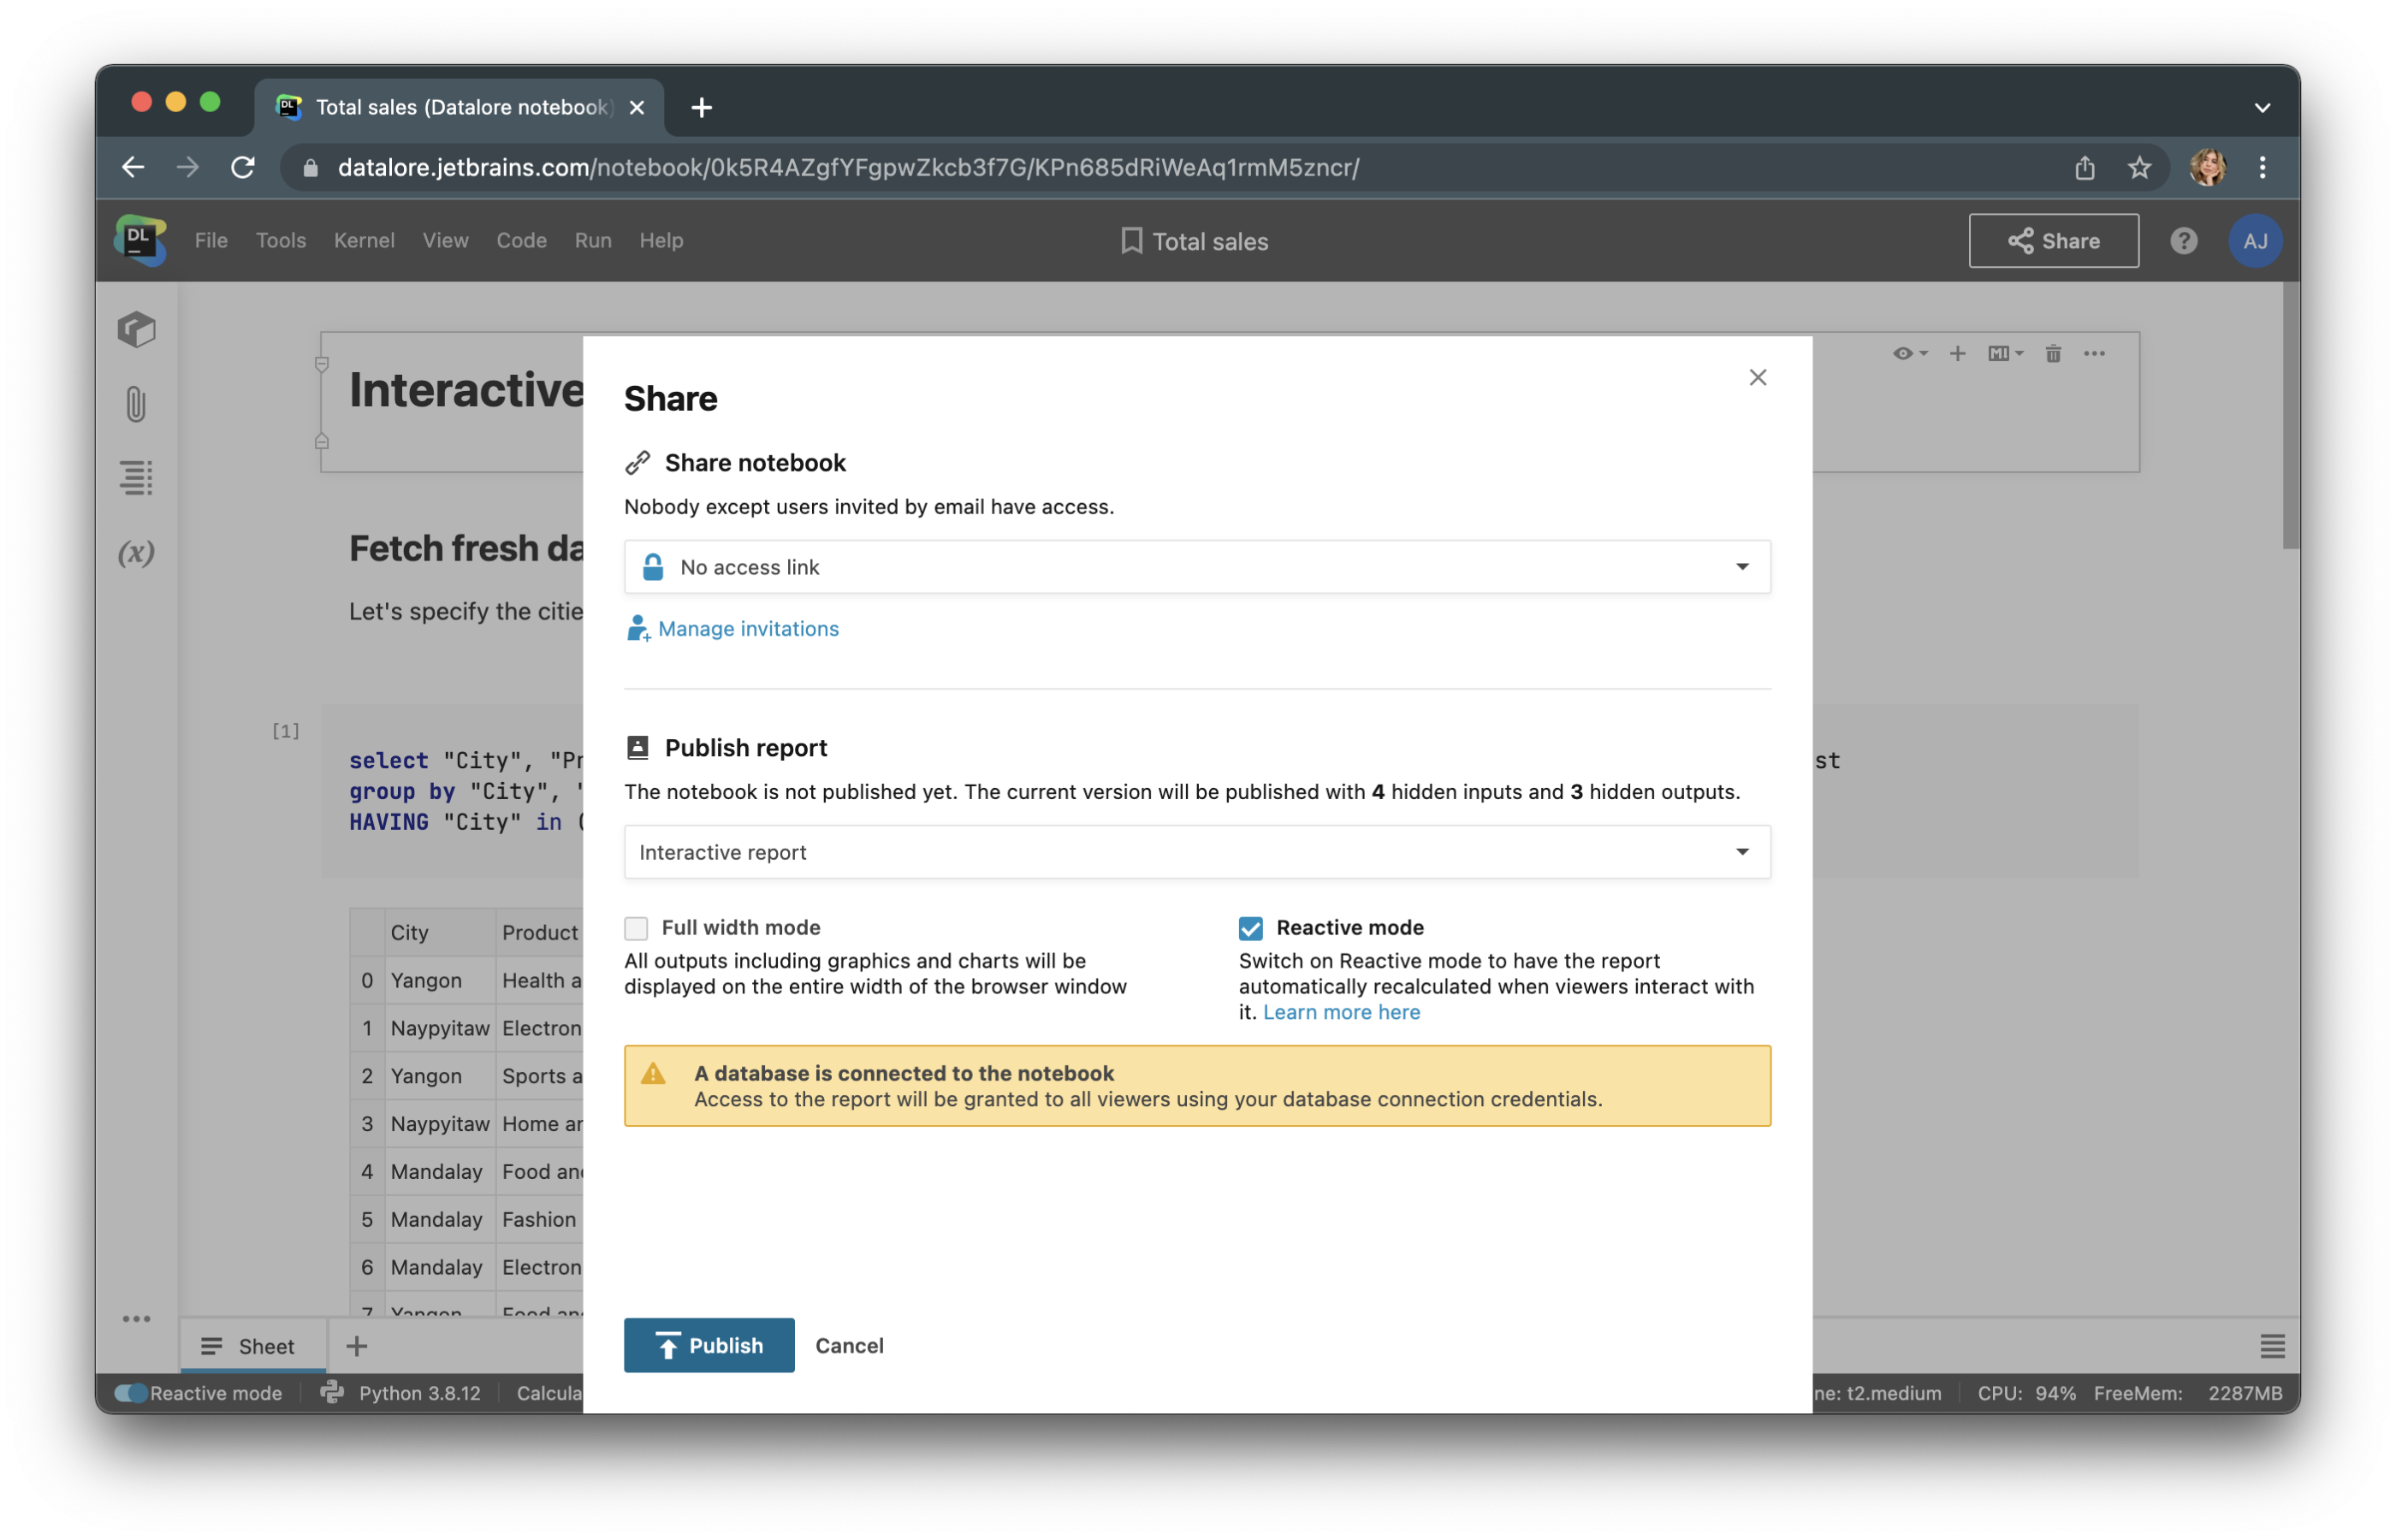Open the help question mark icon
Screen dimensions: 2396x1540
(x=2183, y=241)
